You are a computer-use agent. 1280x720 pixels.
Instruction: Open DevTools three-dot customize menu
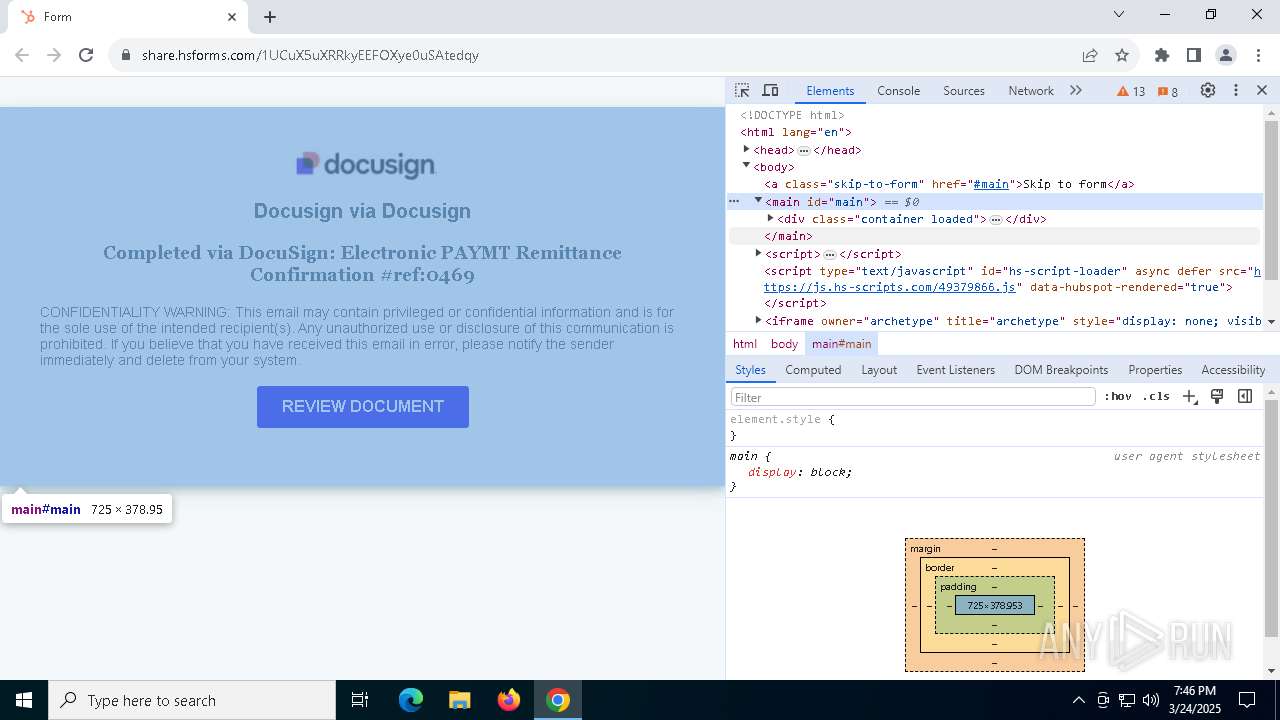[1236, 90]
